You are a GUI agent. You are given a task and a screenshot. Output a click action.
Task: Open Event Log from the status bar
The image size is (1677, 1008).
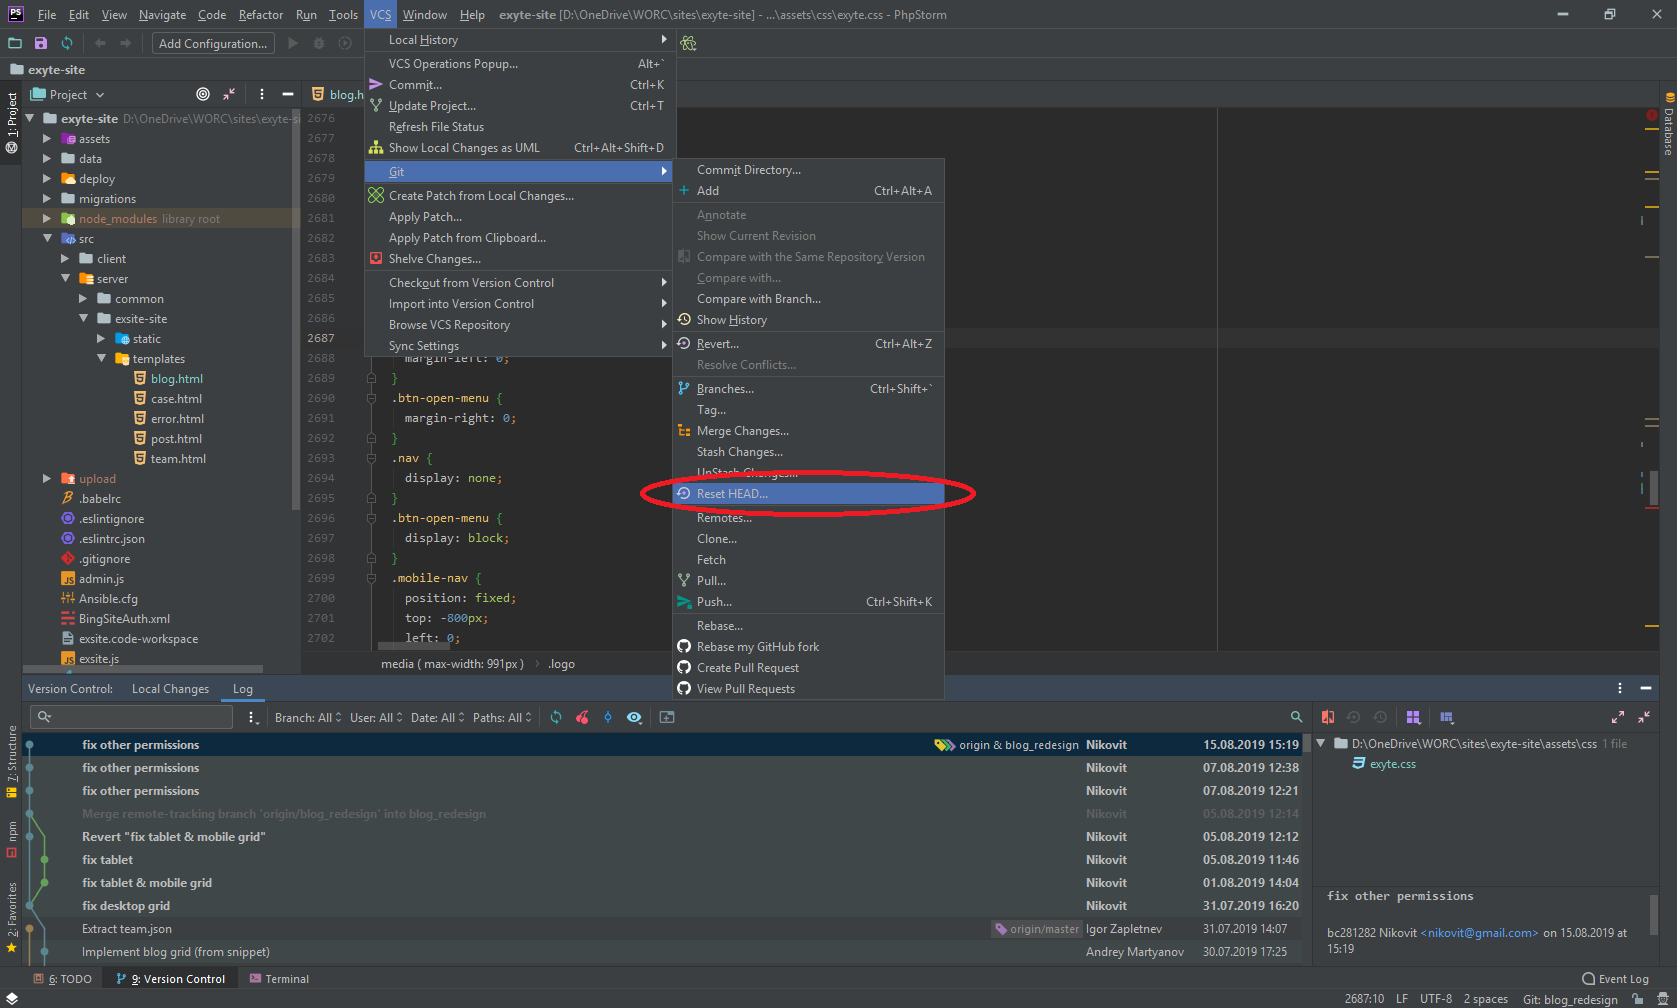coord(1615,979)
